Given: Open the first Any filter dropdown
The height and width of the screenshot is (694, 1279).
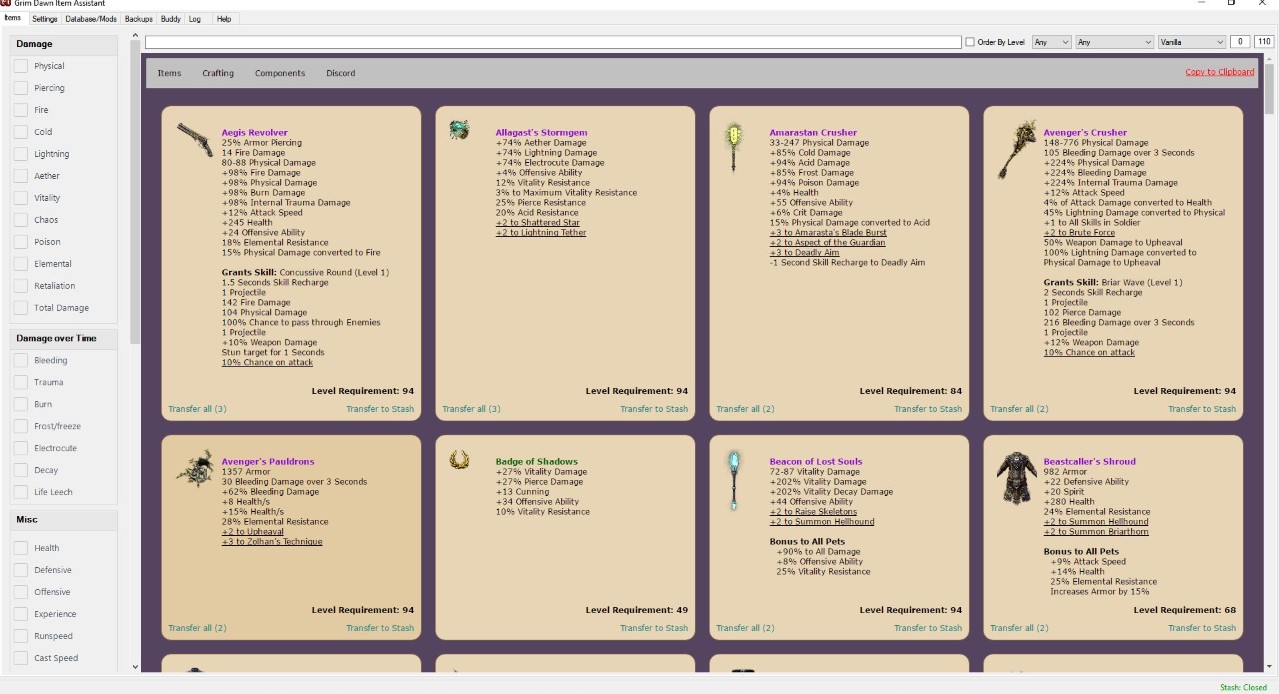Looking at the screenshot, I should click(x=1051, y=42).
